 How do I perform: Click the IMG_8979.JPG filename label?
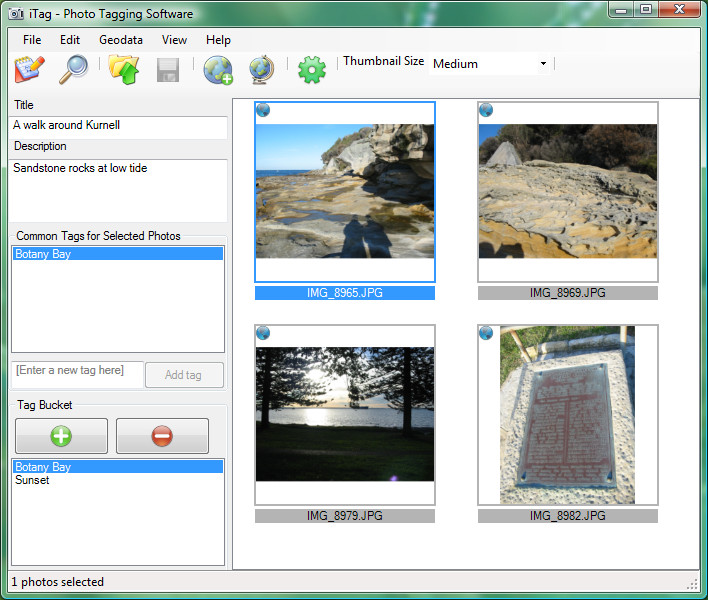345,516
